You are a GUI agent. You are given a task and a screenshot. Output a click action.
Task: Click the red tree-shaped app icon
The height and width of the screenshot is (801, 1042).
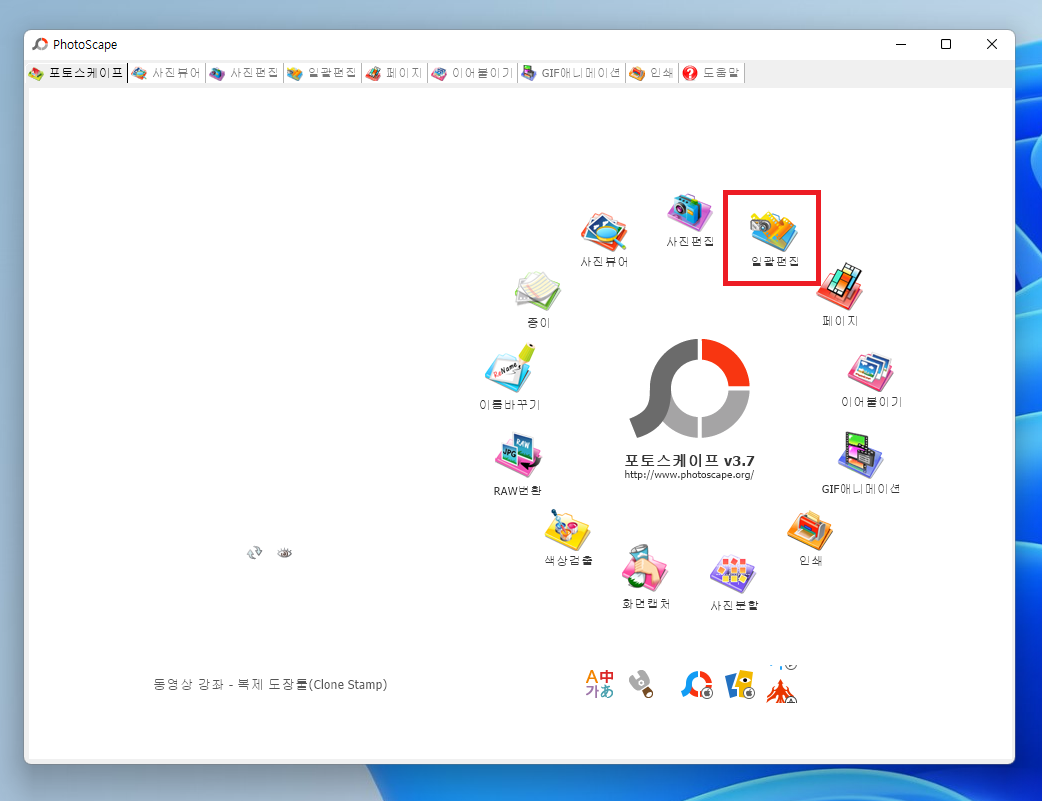(782, 690)
